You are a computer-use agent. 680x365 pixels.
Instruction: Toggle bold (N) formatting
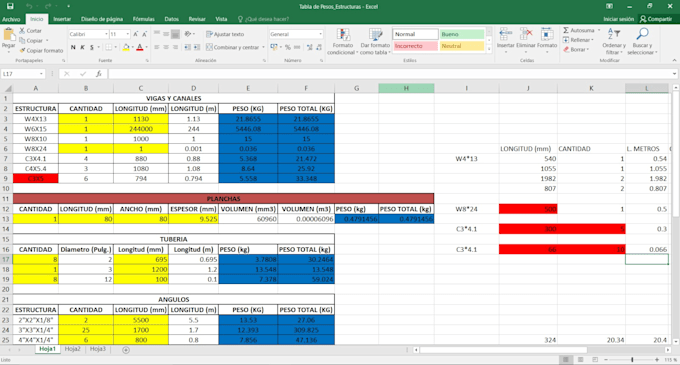(73, 47)
